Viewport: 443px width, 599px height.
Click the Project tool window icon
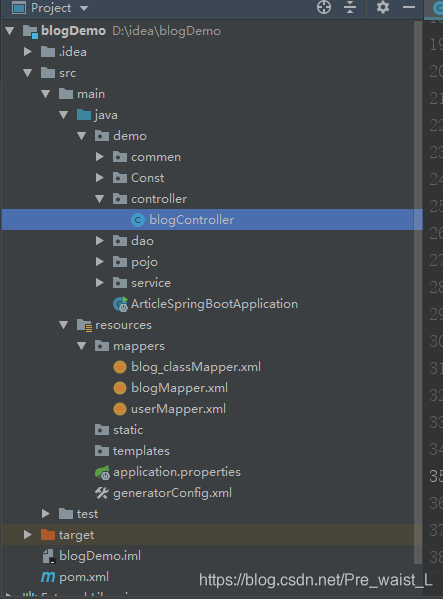19,8
